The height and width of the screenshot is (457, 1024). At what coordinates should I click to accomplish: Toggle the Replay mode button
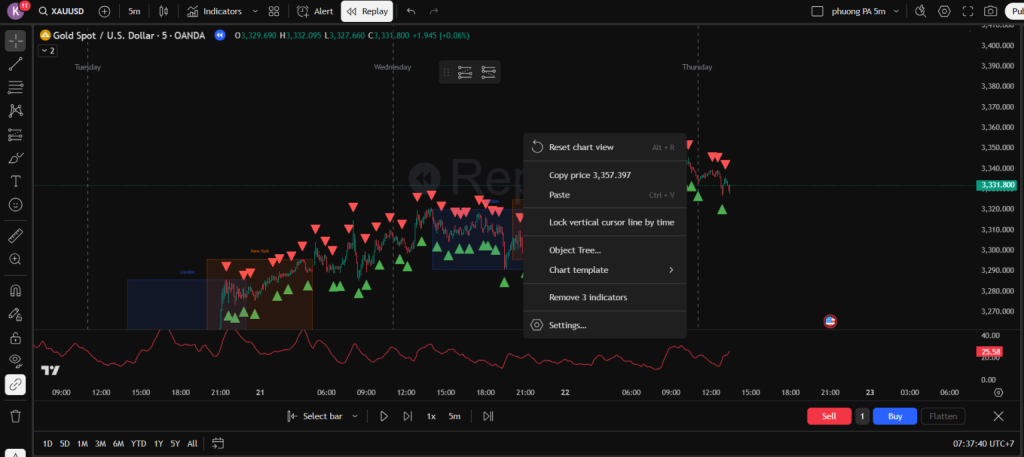367,12
